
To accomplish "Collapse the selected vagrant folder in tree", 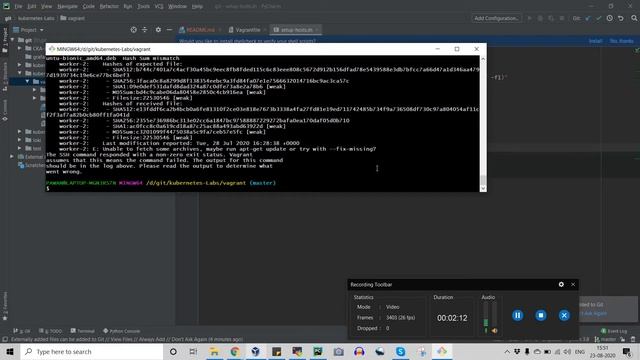I will (28, 81).
